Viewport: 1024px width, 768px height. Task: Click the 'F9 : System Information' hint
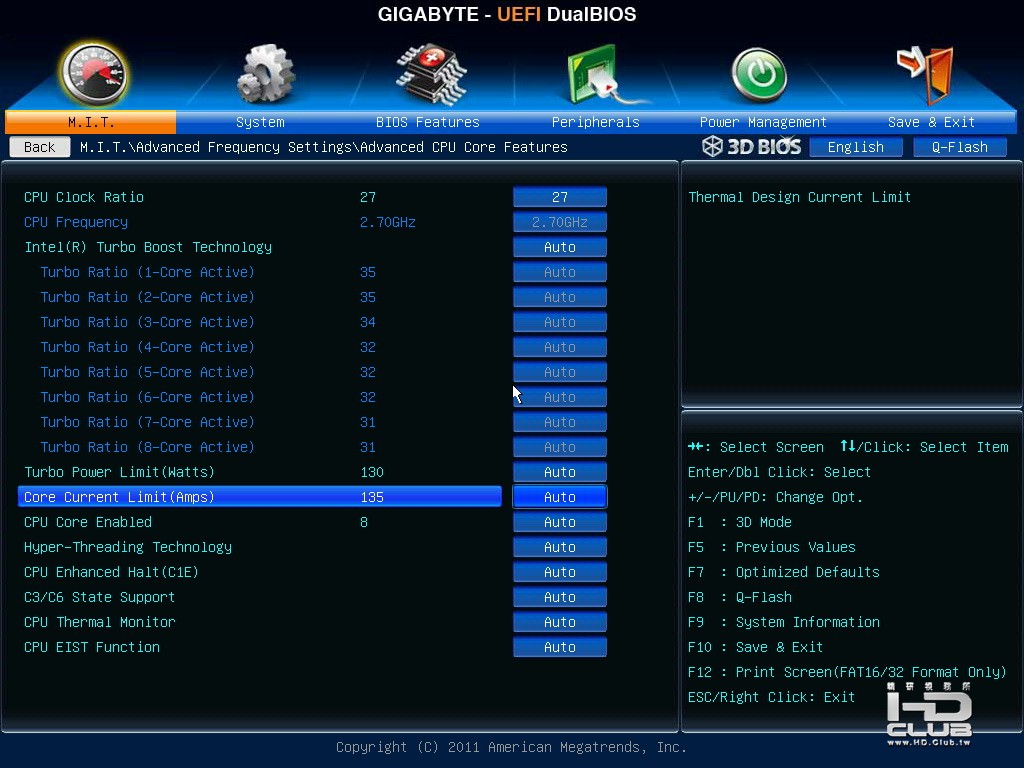(x=784, y=622)
